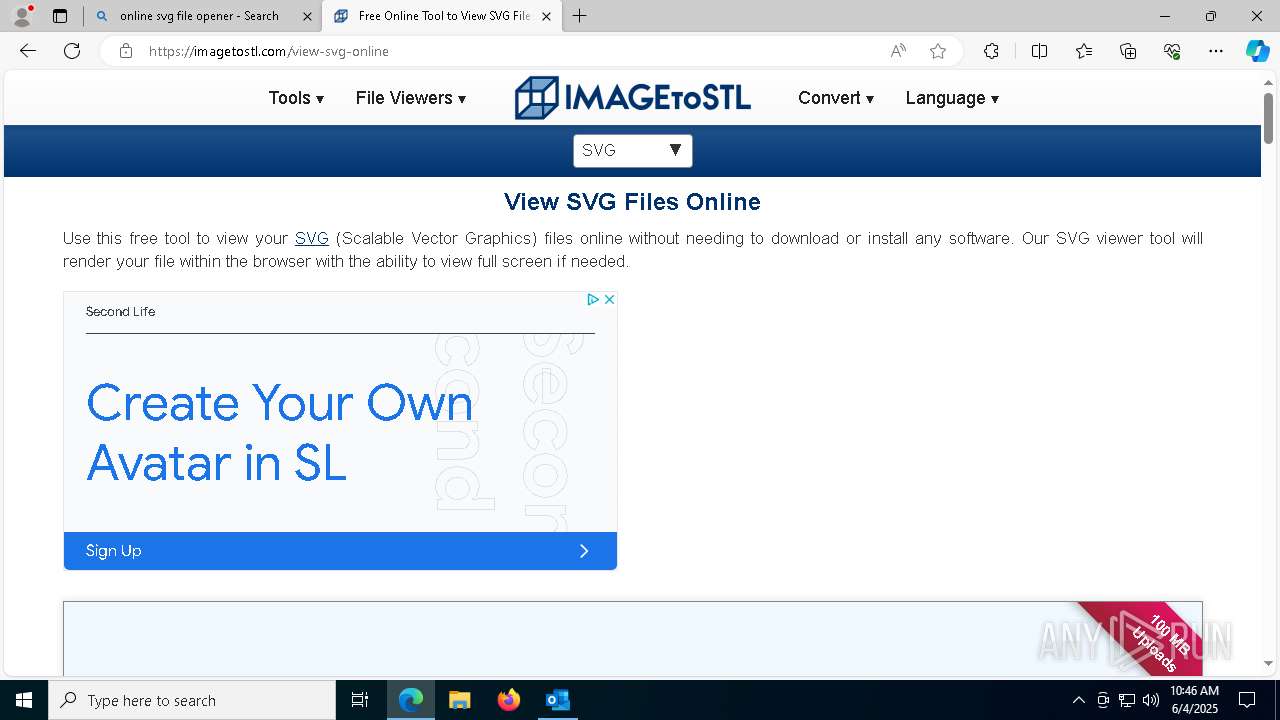
Task: Click View SVG Files Online heading
Action: 632,202
